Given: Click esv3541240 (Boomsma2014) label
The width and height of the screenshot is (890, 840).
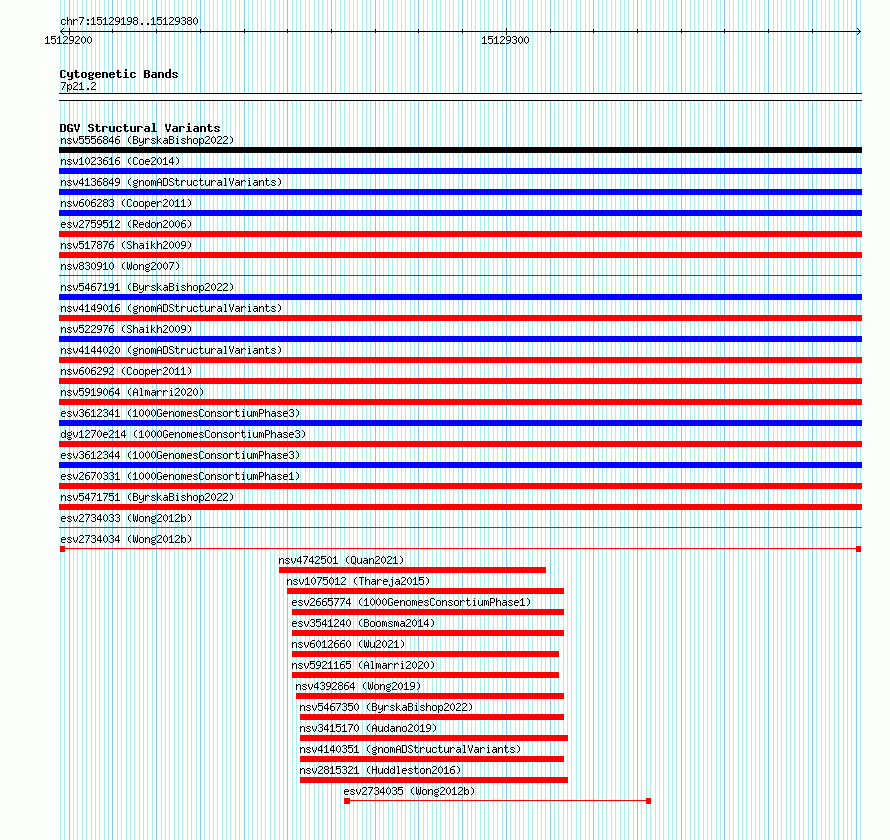Looking at the screenshot, I should coord(363,623).
